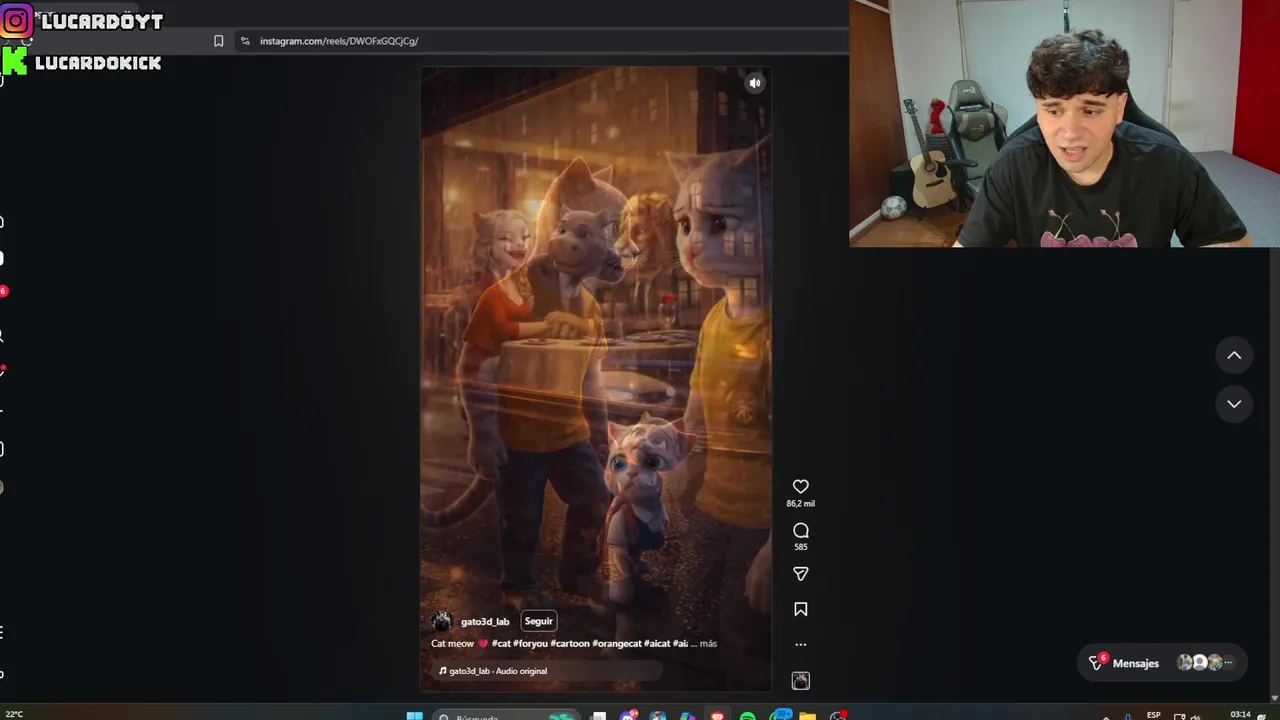Click the avatar group beside Mensajes
The height and width of the screenshot is (720, 1280).
pyautogui.click(x=1205, y=662)
